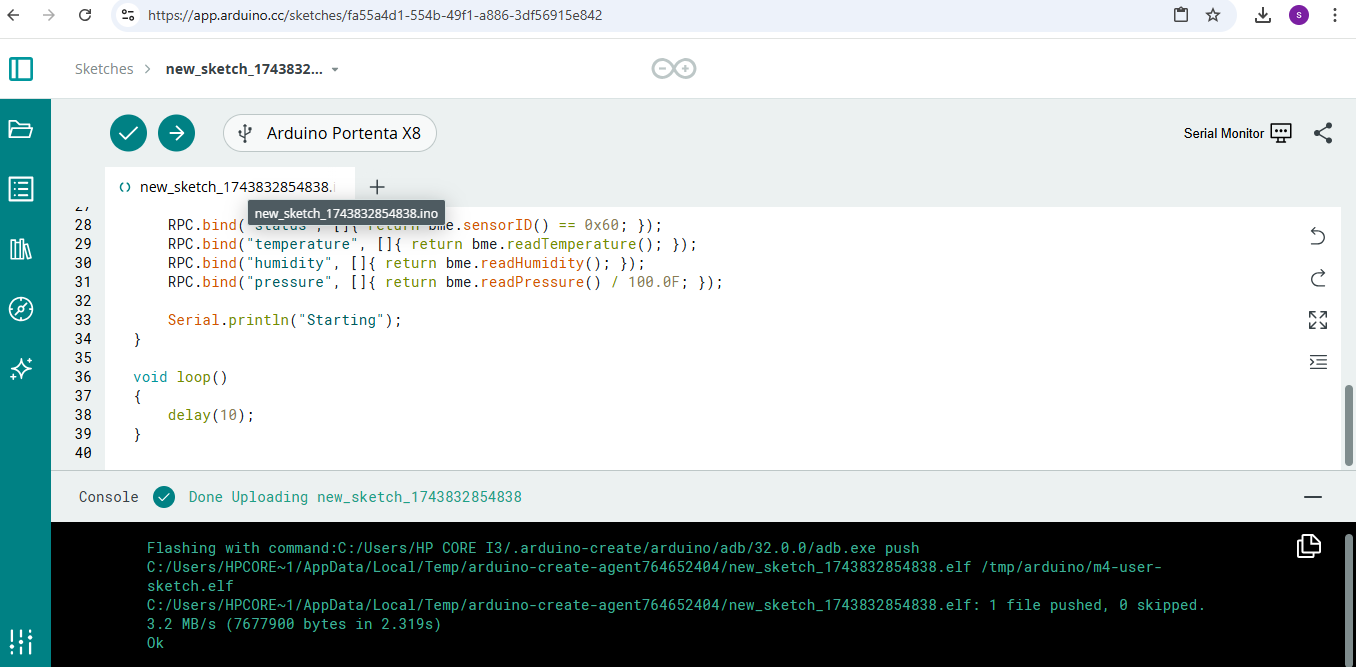1356x667 pixels.
Task: Undo the last edit
Action: click(1318, 236)
